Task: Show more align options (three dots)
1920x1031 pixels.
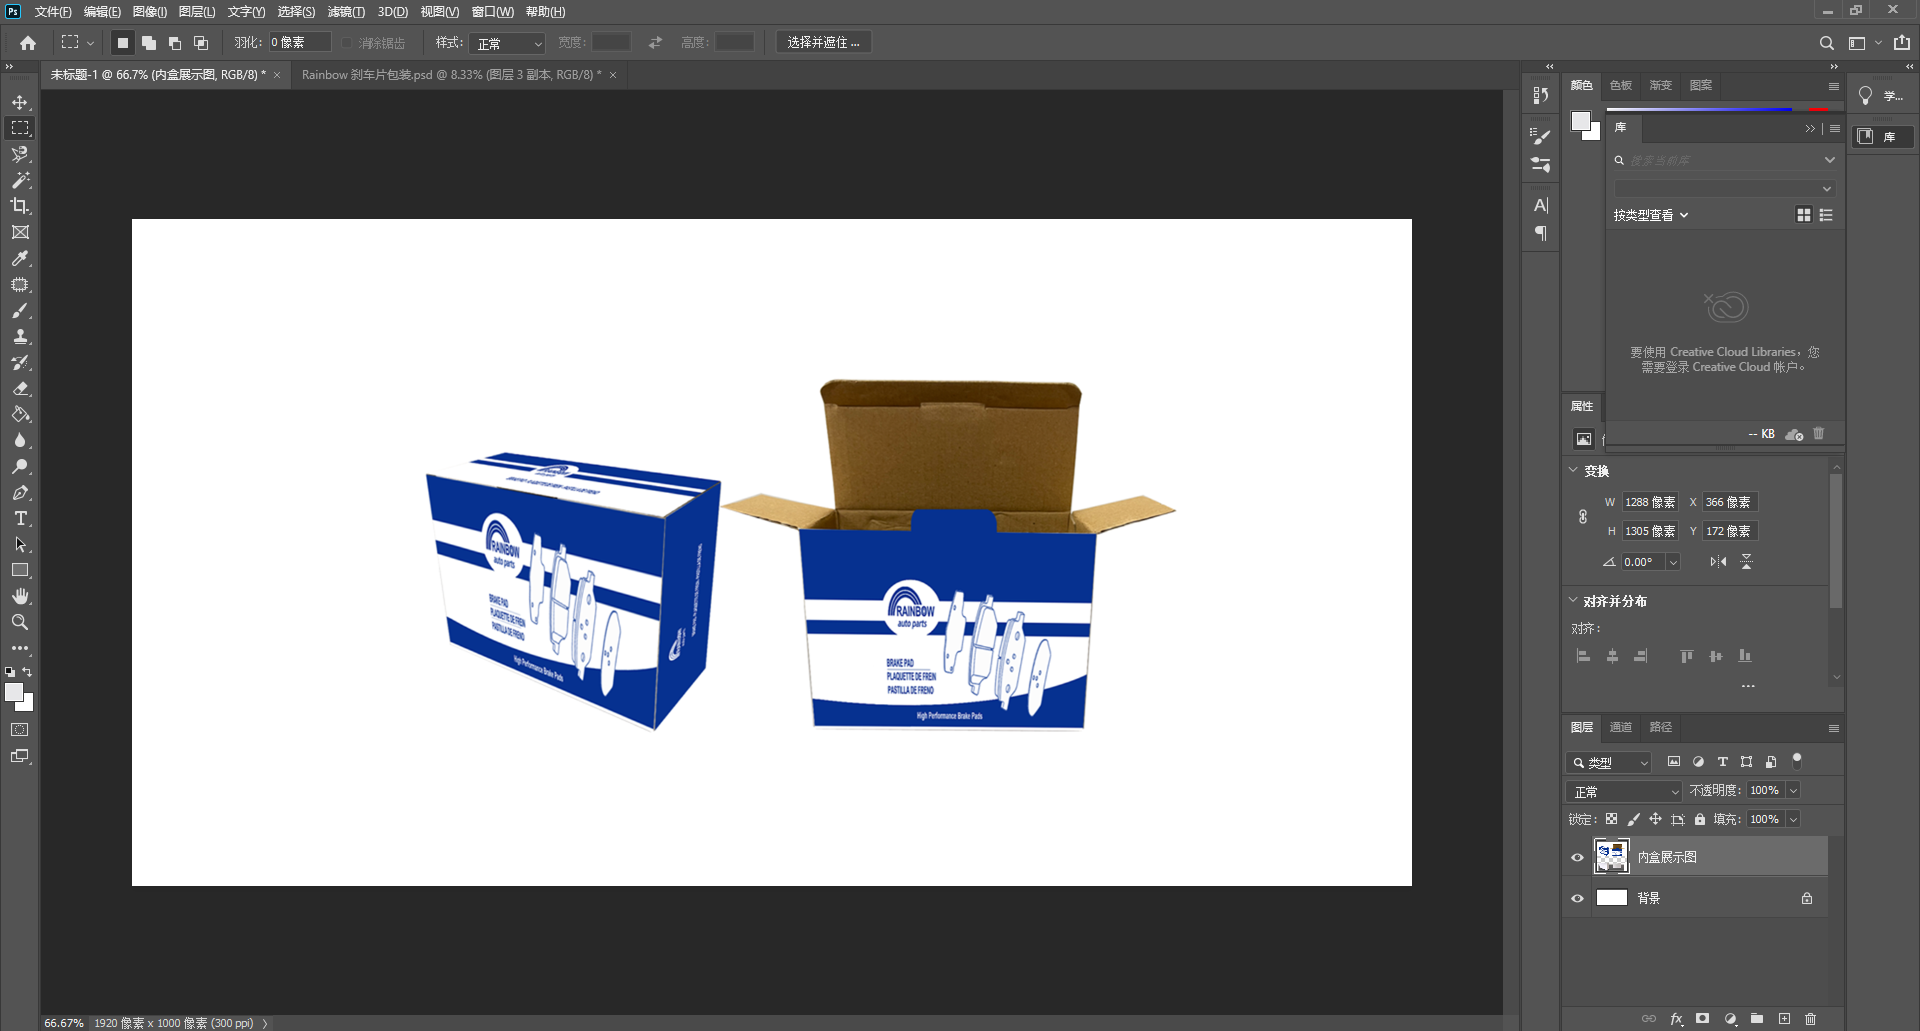Action: pos(1748,686)
